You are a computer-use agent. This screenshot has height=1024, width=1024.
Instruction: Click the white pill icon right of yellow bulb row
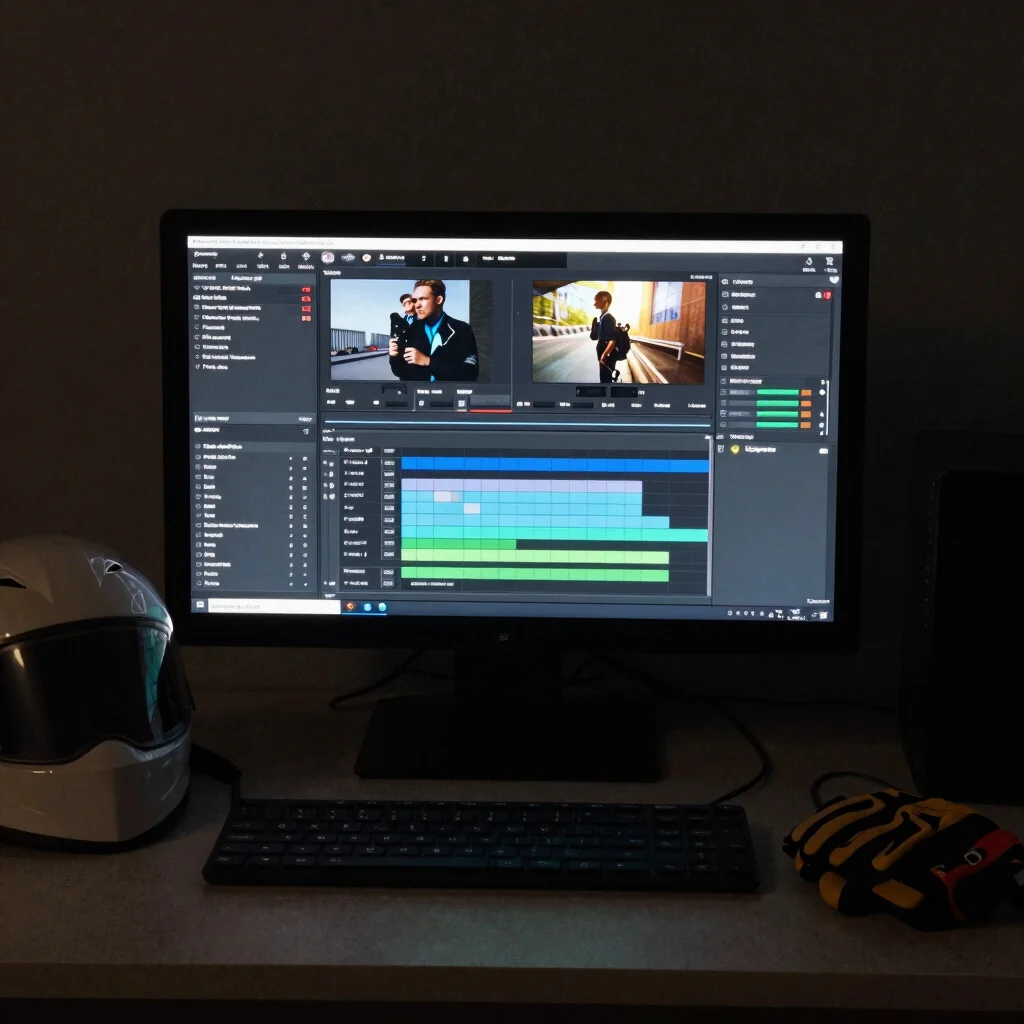pyautogui.click(x=824, y=451)
